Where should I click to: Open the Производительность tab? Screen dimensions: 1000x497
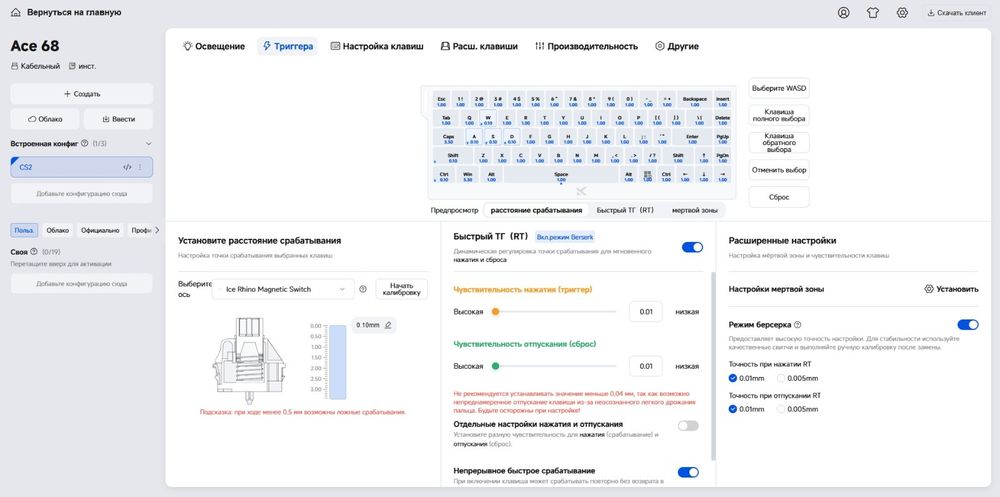(586, 46)
